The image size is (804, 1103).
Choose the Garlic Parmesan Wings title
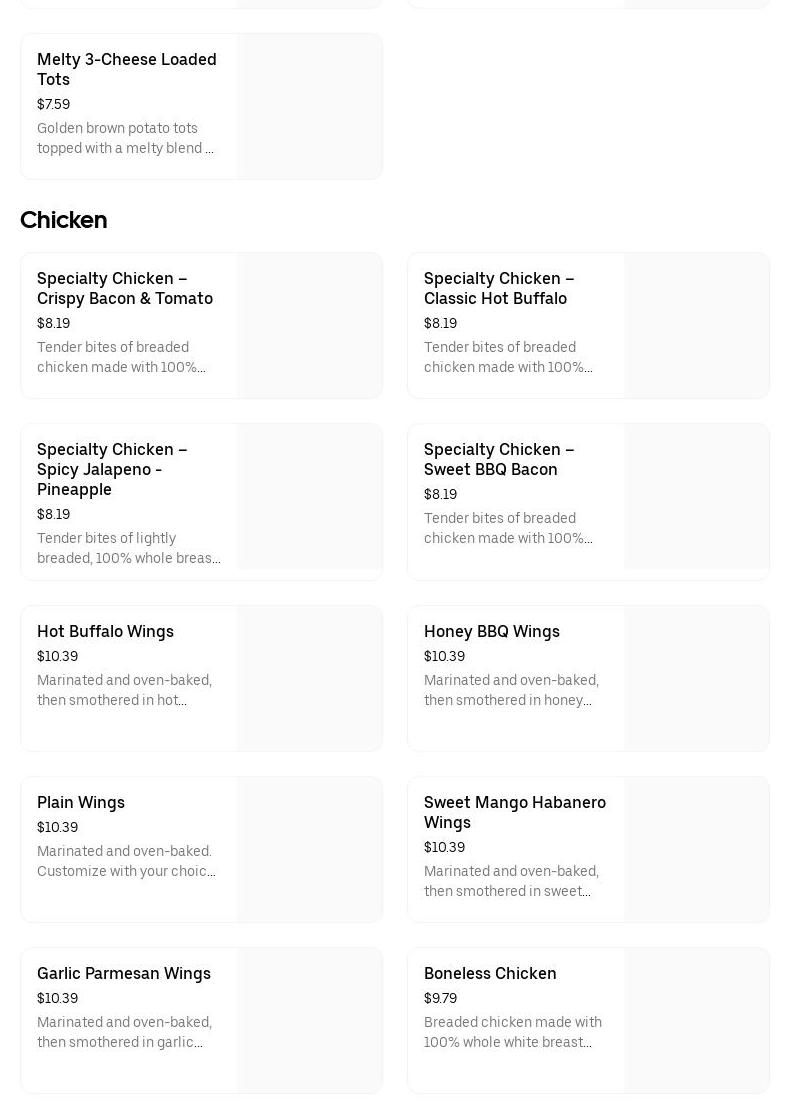(124, 973)
